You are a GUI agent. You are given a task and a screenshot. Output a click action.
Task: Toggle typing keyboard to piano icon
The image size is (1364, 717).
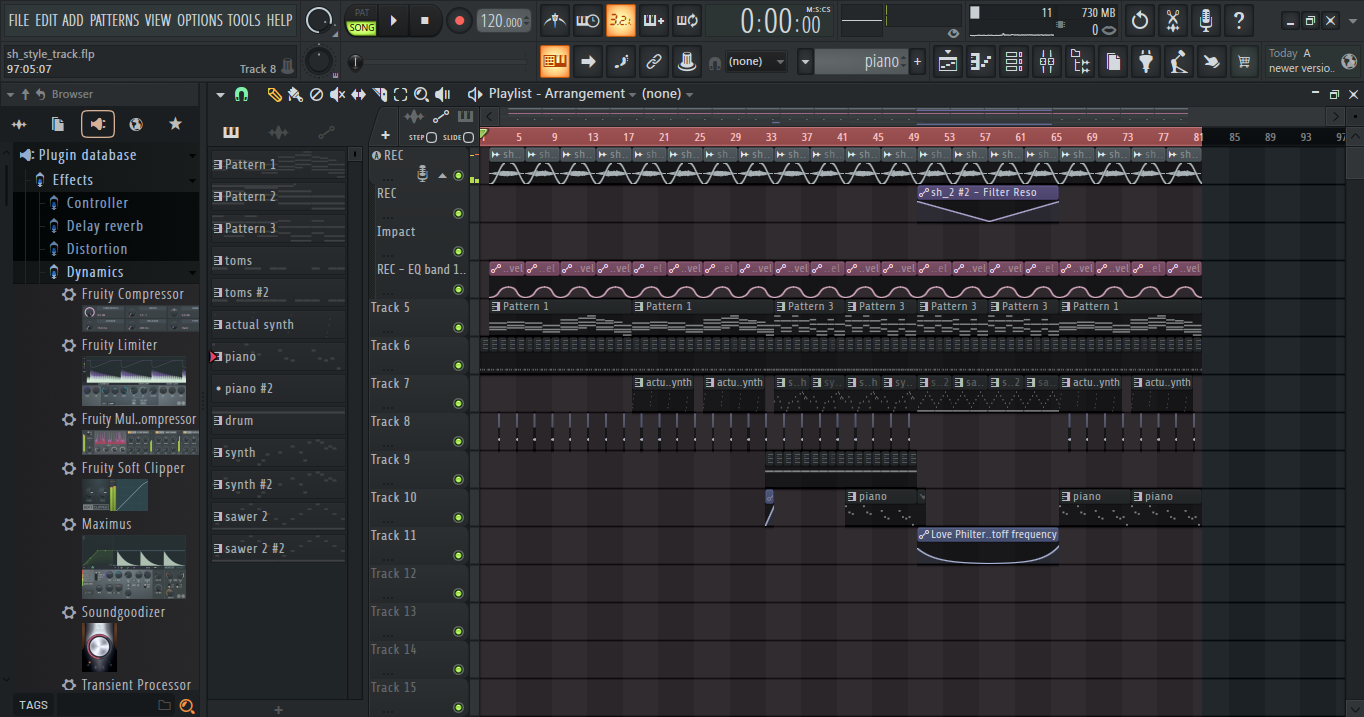coord(555,62)
